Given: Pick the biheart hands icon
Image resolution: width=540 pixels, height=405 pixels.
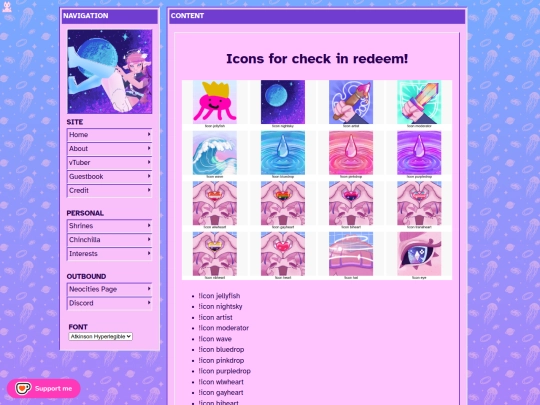Looking at the screenshot, I should (351, 203).
